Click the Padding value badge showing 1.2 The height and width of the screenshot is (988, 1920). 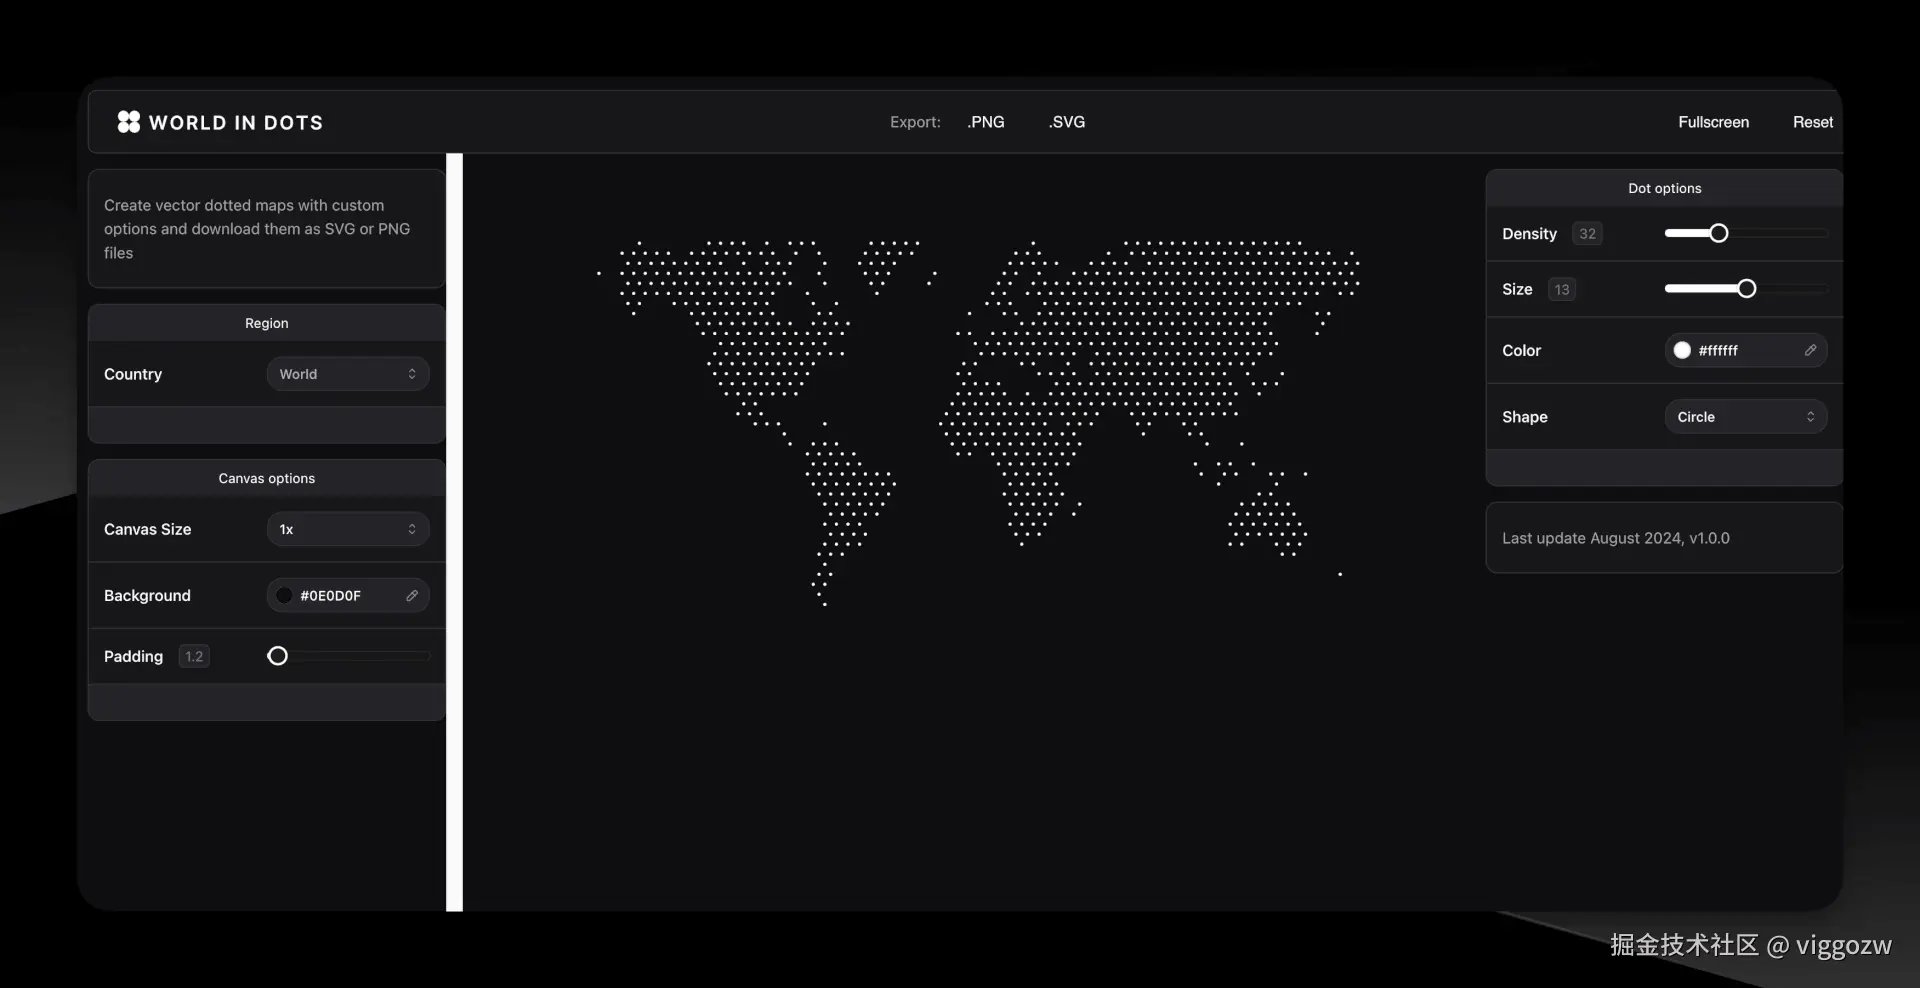coord(193,656)
